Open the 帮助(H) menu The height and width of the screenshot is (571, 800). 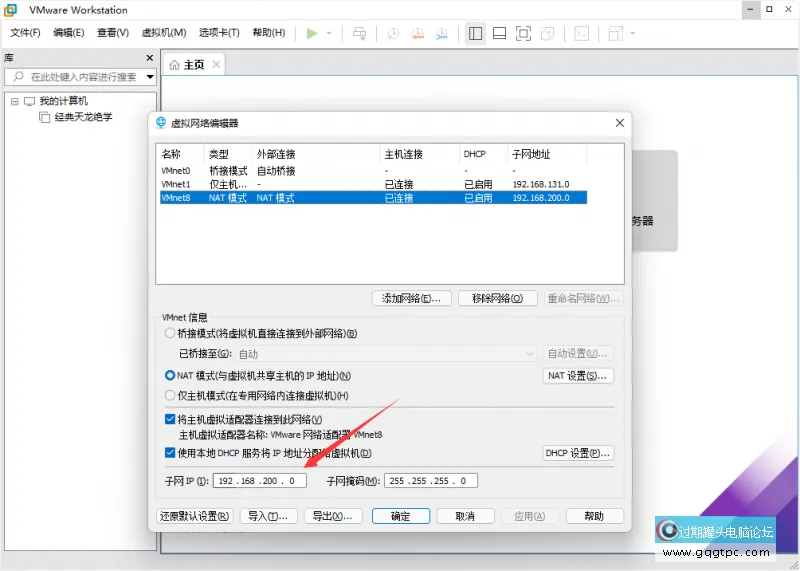(x=269, y=33)
